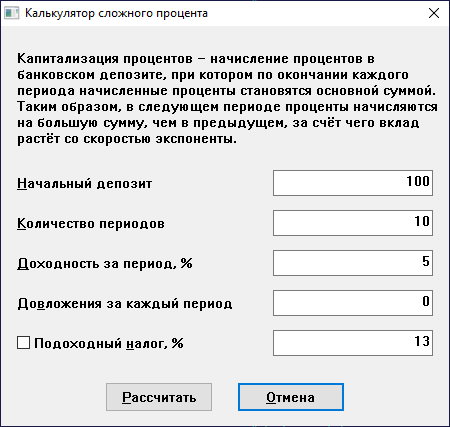450x427 pixels.
Task: Select the Количество периодов input field
Action: pos(353,223)
